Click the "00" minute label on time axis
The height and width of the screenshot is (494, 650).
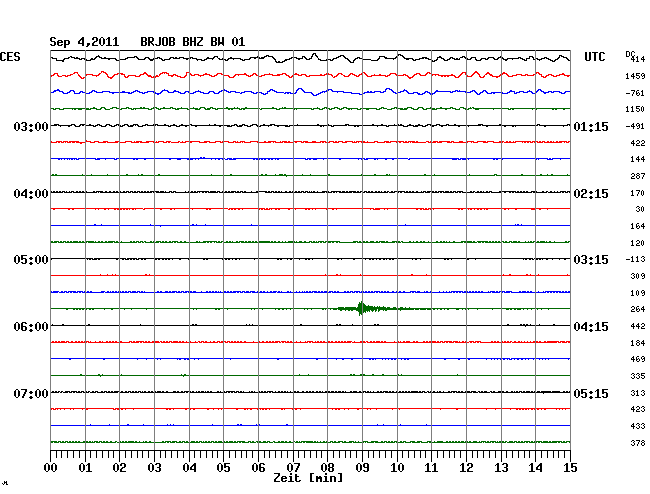tap(51, 468)
